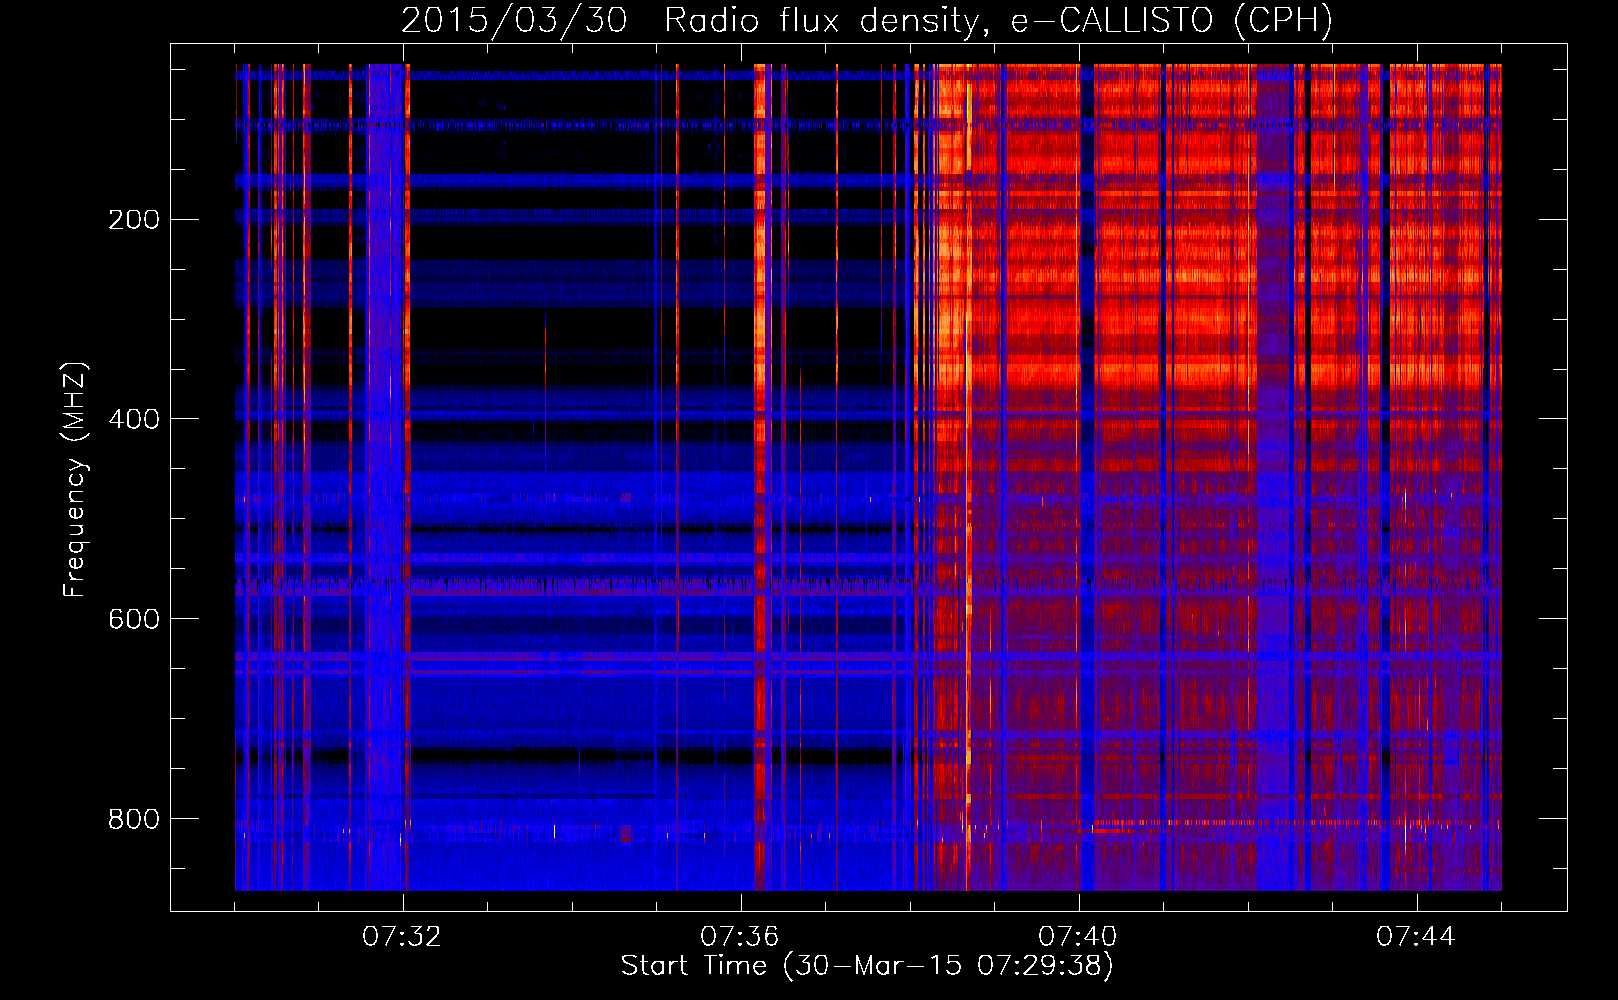This screenshot has height=1000, width=1618.
Task: Click the 07:32 time tick label
Action: tap(402, 937)
